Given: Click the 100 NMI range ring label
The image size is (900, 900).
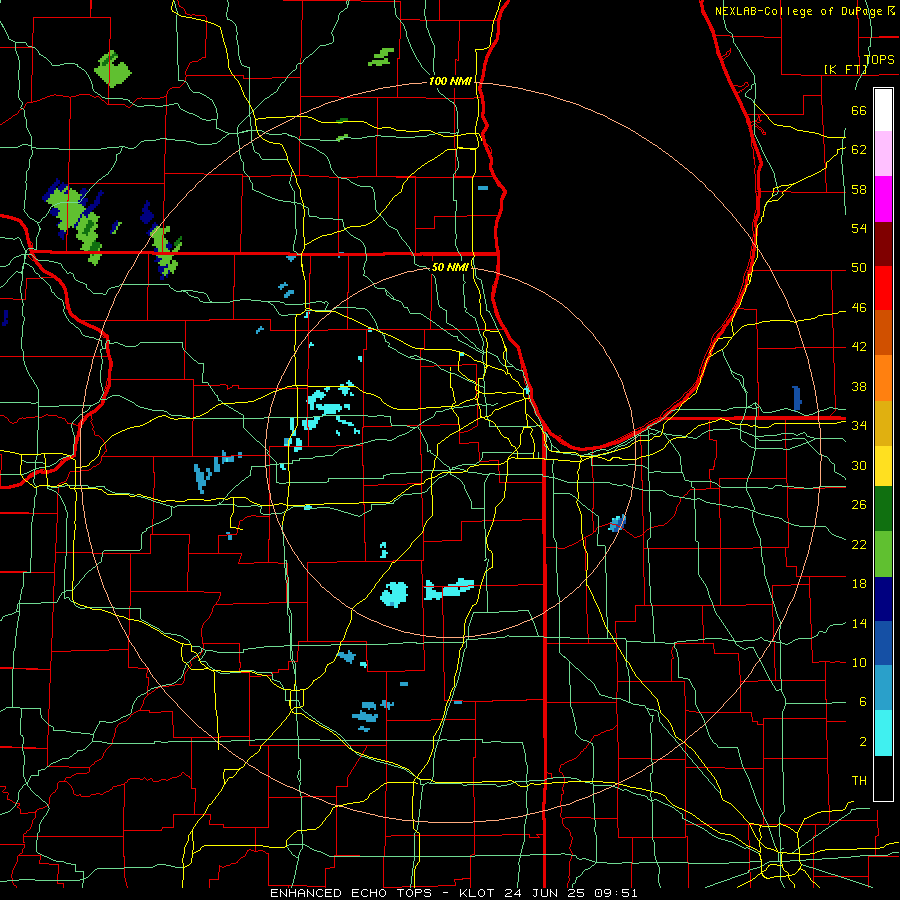Looking at the screenshot, I should click(450, 81).
